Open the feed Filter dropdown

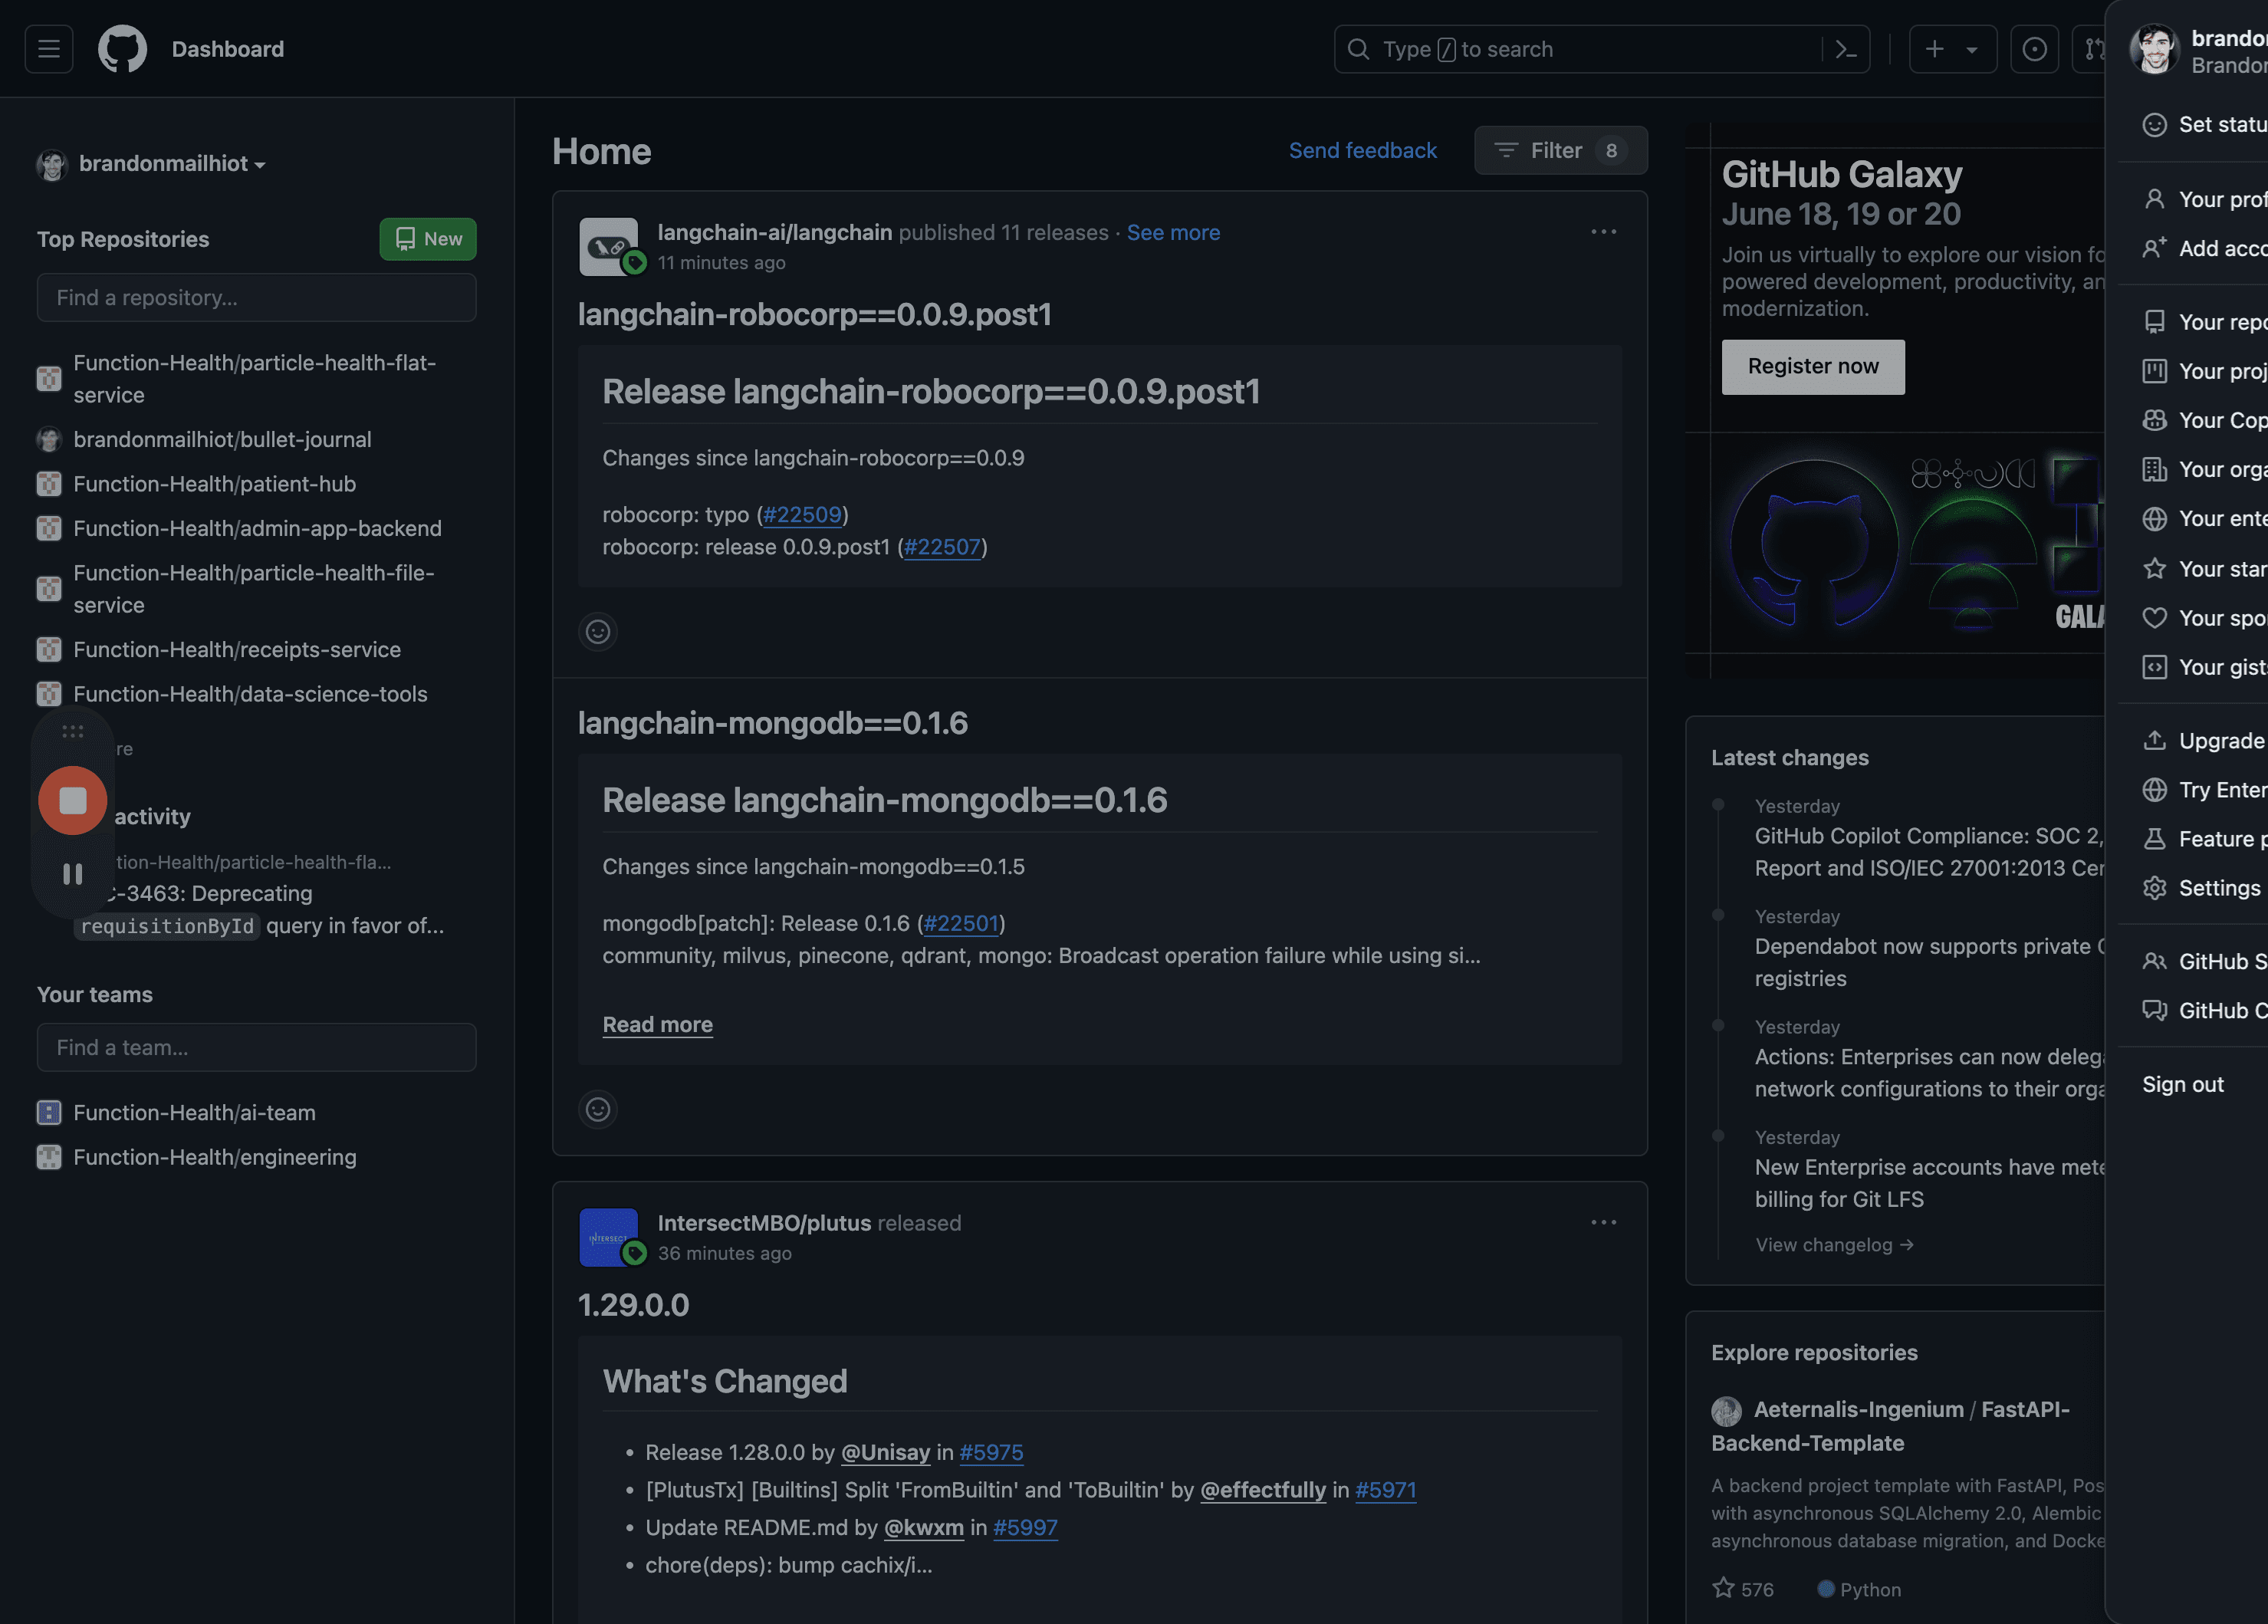(x=1560, y=150)
